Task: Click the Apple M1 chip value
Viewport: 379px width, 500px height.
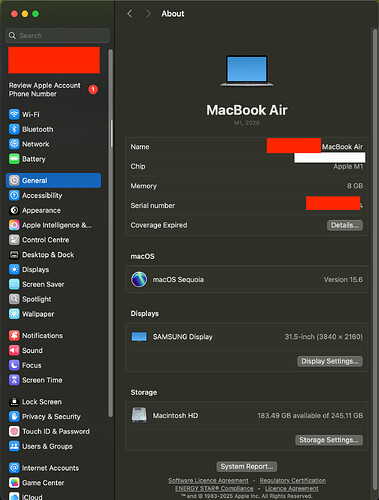Action: pyautogui.click(x=348, y=166)
